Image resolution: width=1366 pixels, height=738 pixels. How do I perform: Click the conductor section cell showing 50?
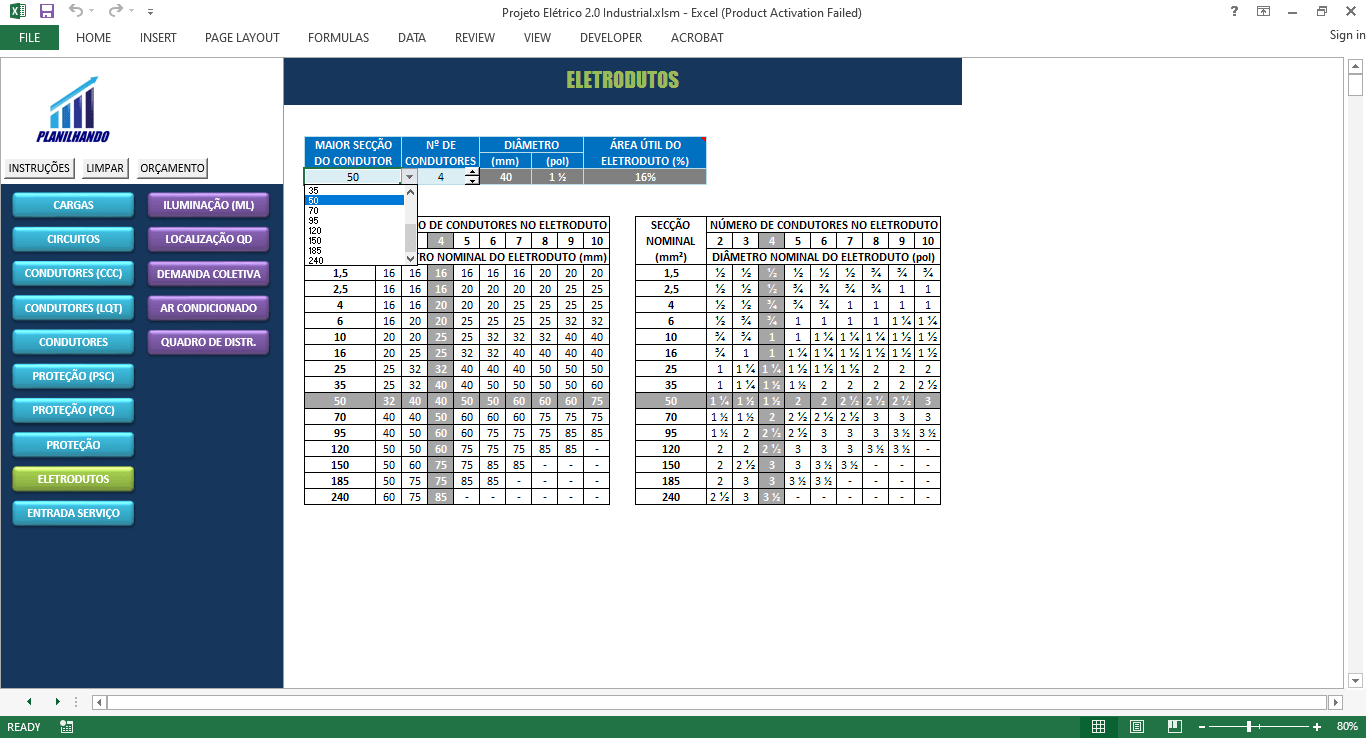tap(354, 177)
